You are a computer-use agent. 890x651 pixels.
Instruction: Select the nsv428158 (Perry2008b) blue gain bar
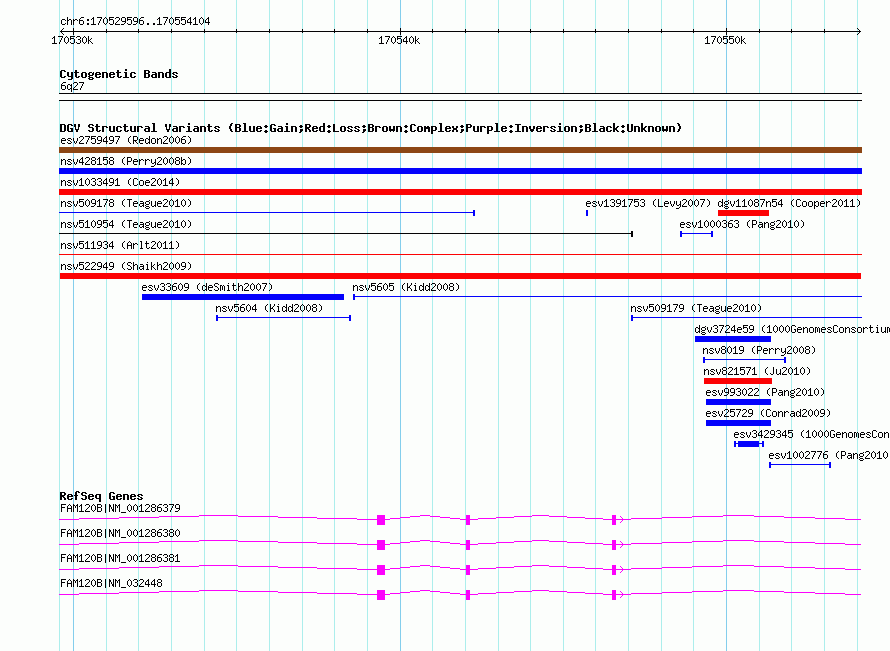click(x=460, y=171)
